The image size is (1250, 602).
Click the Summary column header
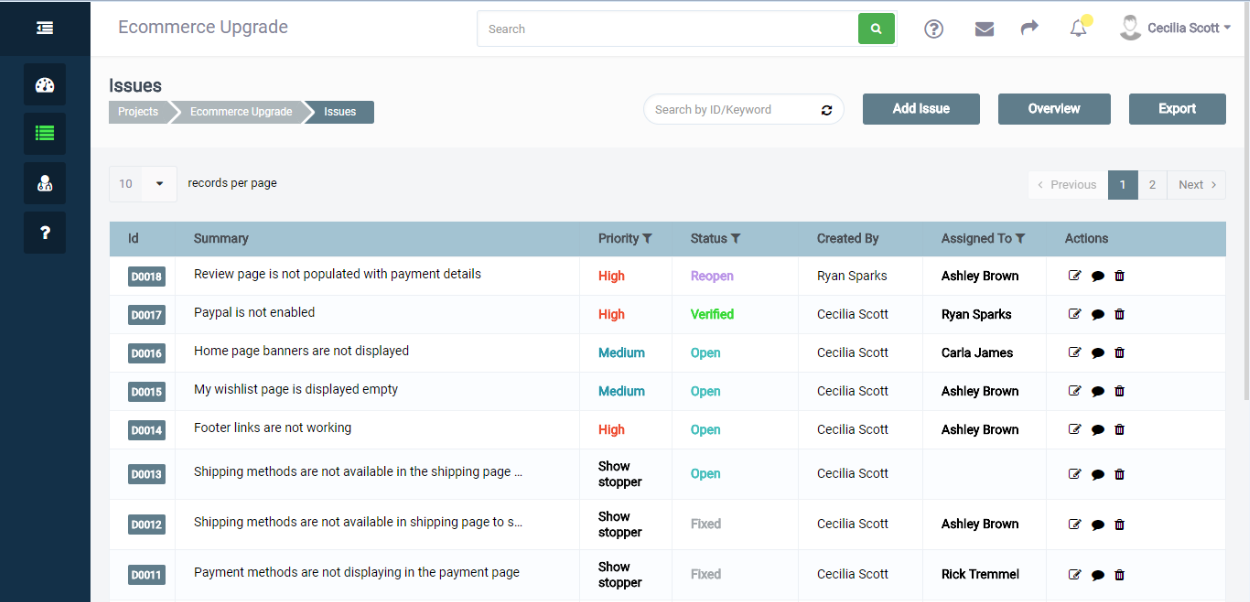point(221,239)
